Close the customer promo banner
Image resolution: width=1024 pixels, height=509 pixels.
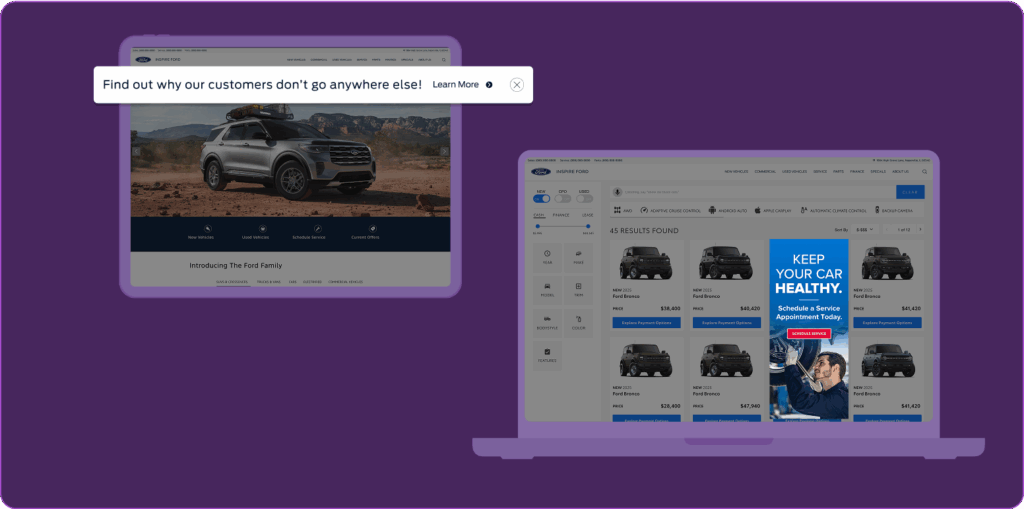pyautogui.click(x=517, y=84)
